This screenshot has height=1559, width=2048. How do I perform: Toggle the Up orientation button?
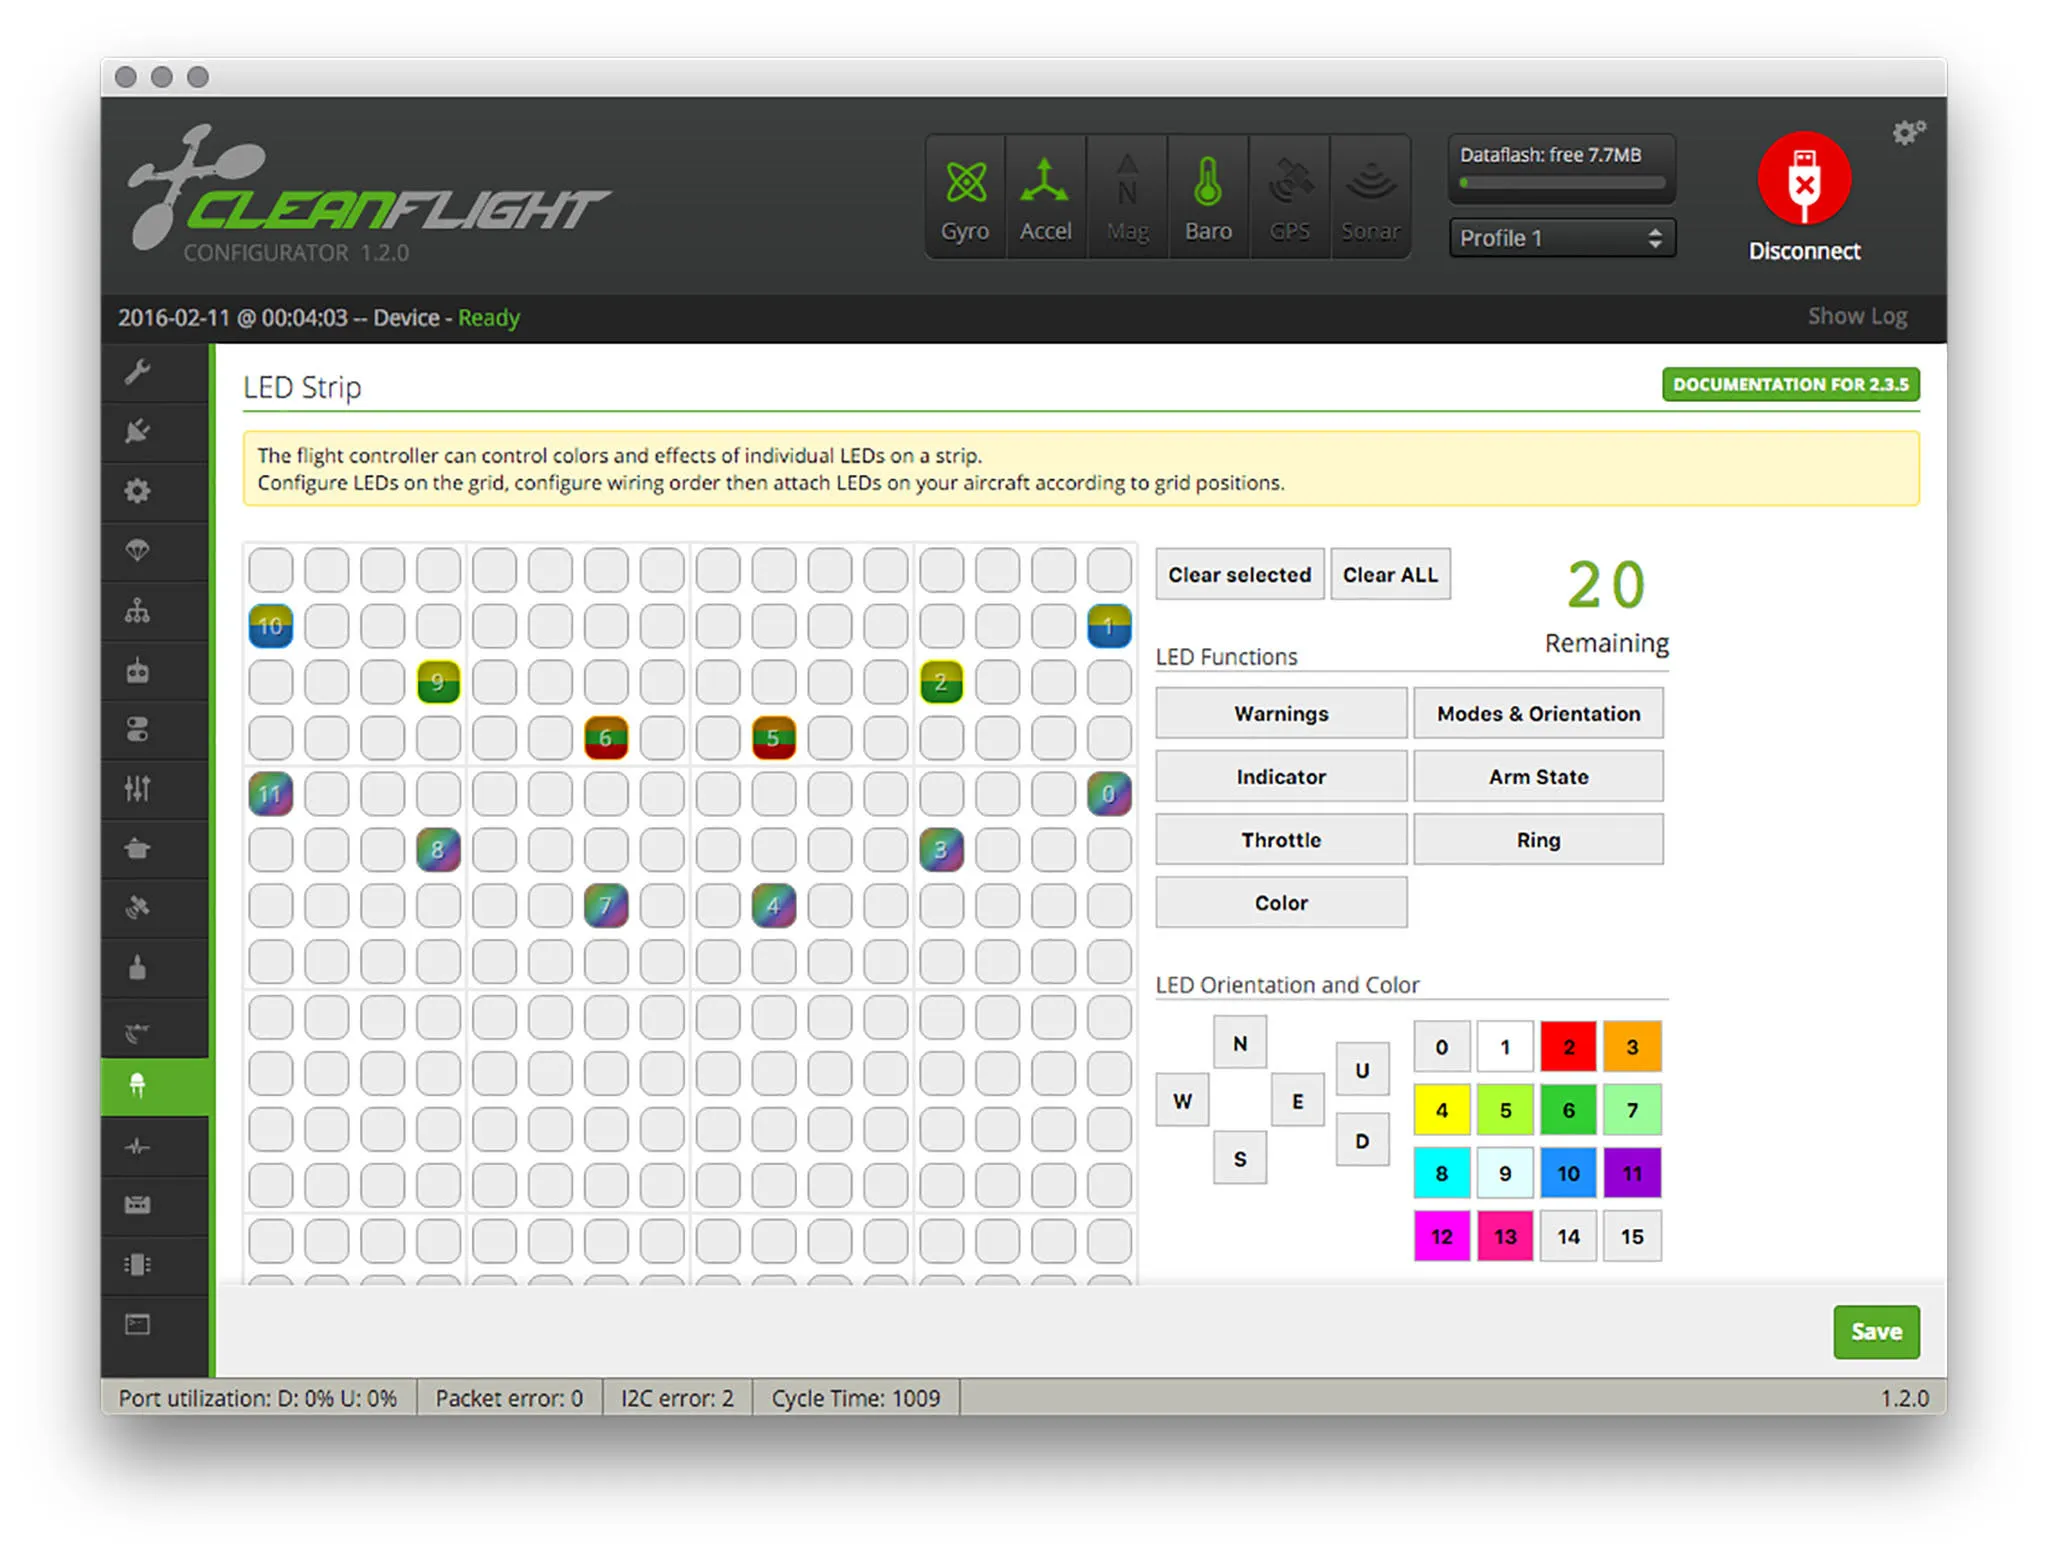pyautogui.click(x=1361, y=1070)
